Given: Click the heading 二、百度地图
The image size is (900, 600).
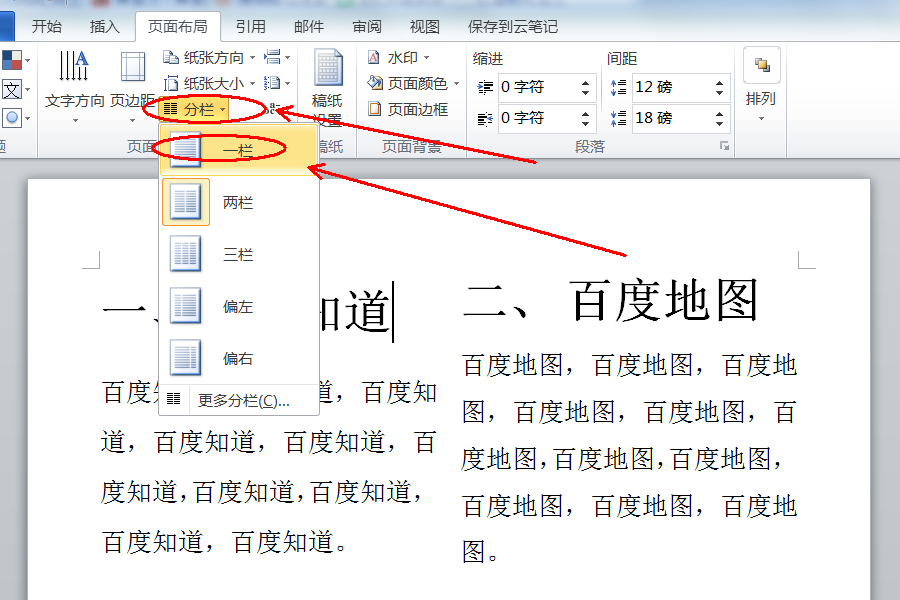Looking at the screenshot, I should 610,300.
